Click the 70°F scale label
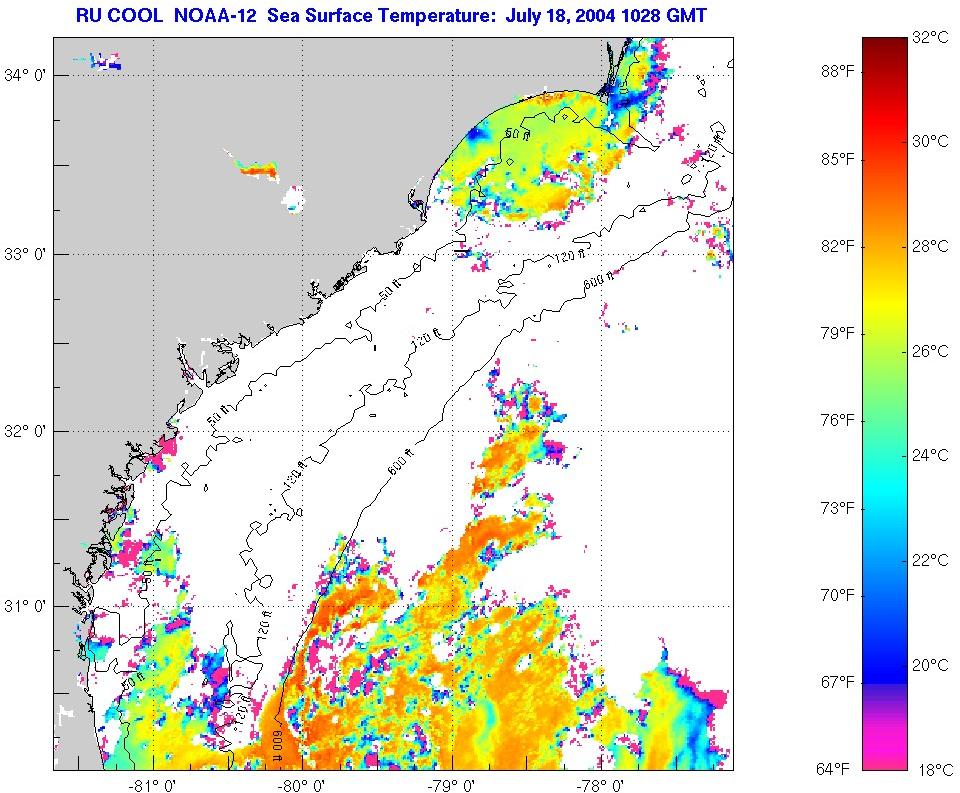This screenshot has width=960, height=793. (837, 595)
